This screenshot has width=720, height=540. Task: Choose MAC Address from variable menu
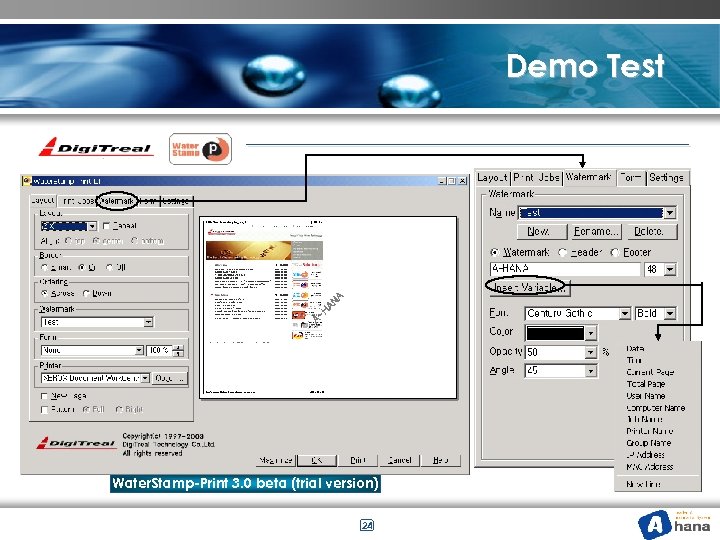pyautogui.click(x=649, y=467)
